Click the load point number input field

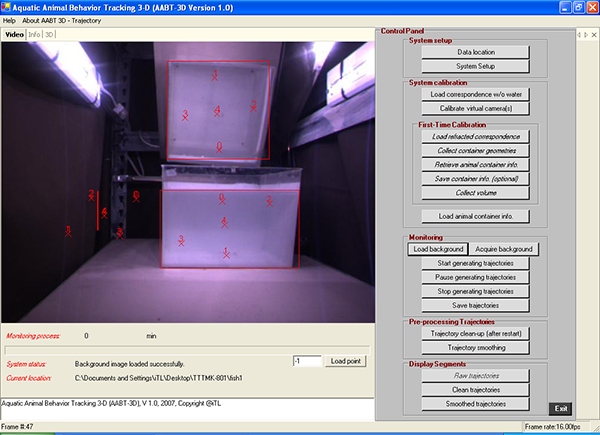tap(307, 361)
